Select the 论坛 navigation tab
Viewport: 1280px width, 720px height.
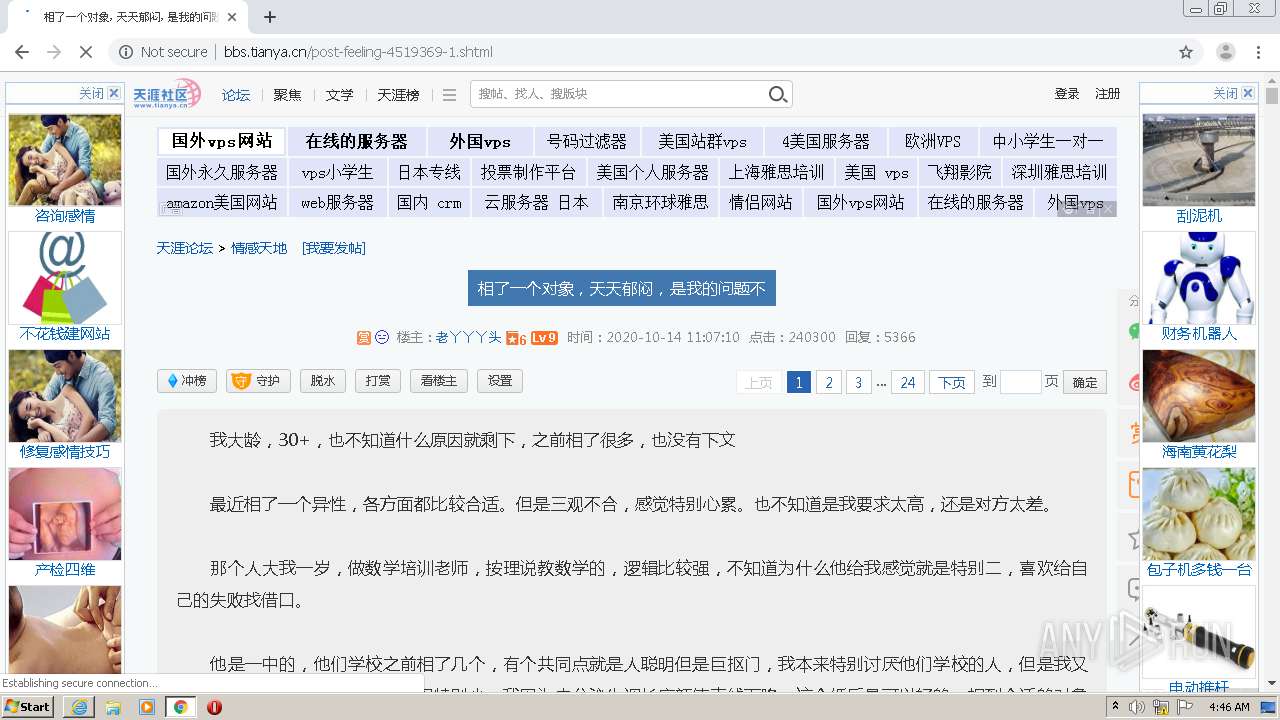click(x=236, y=95)
